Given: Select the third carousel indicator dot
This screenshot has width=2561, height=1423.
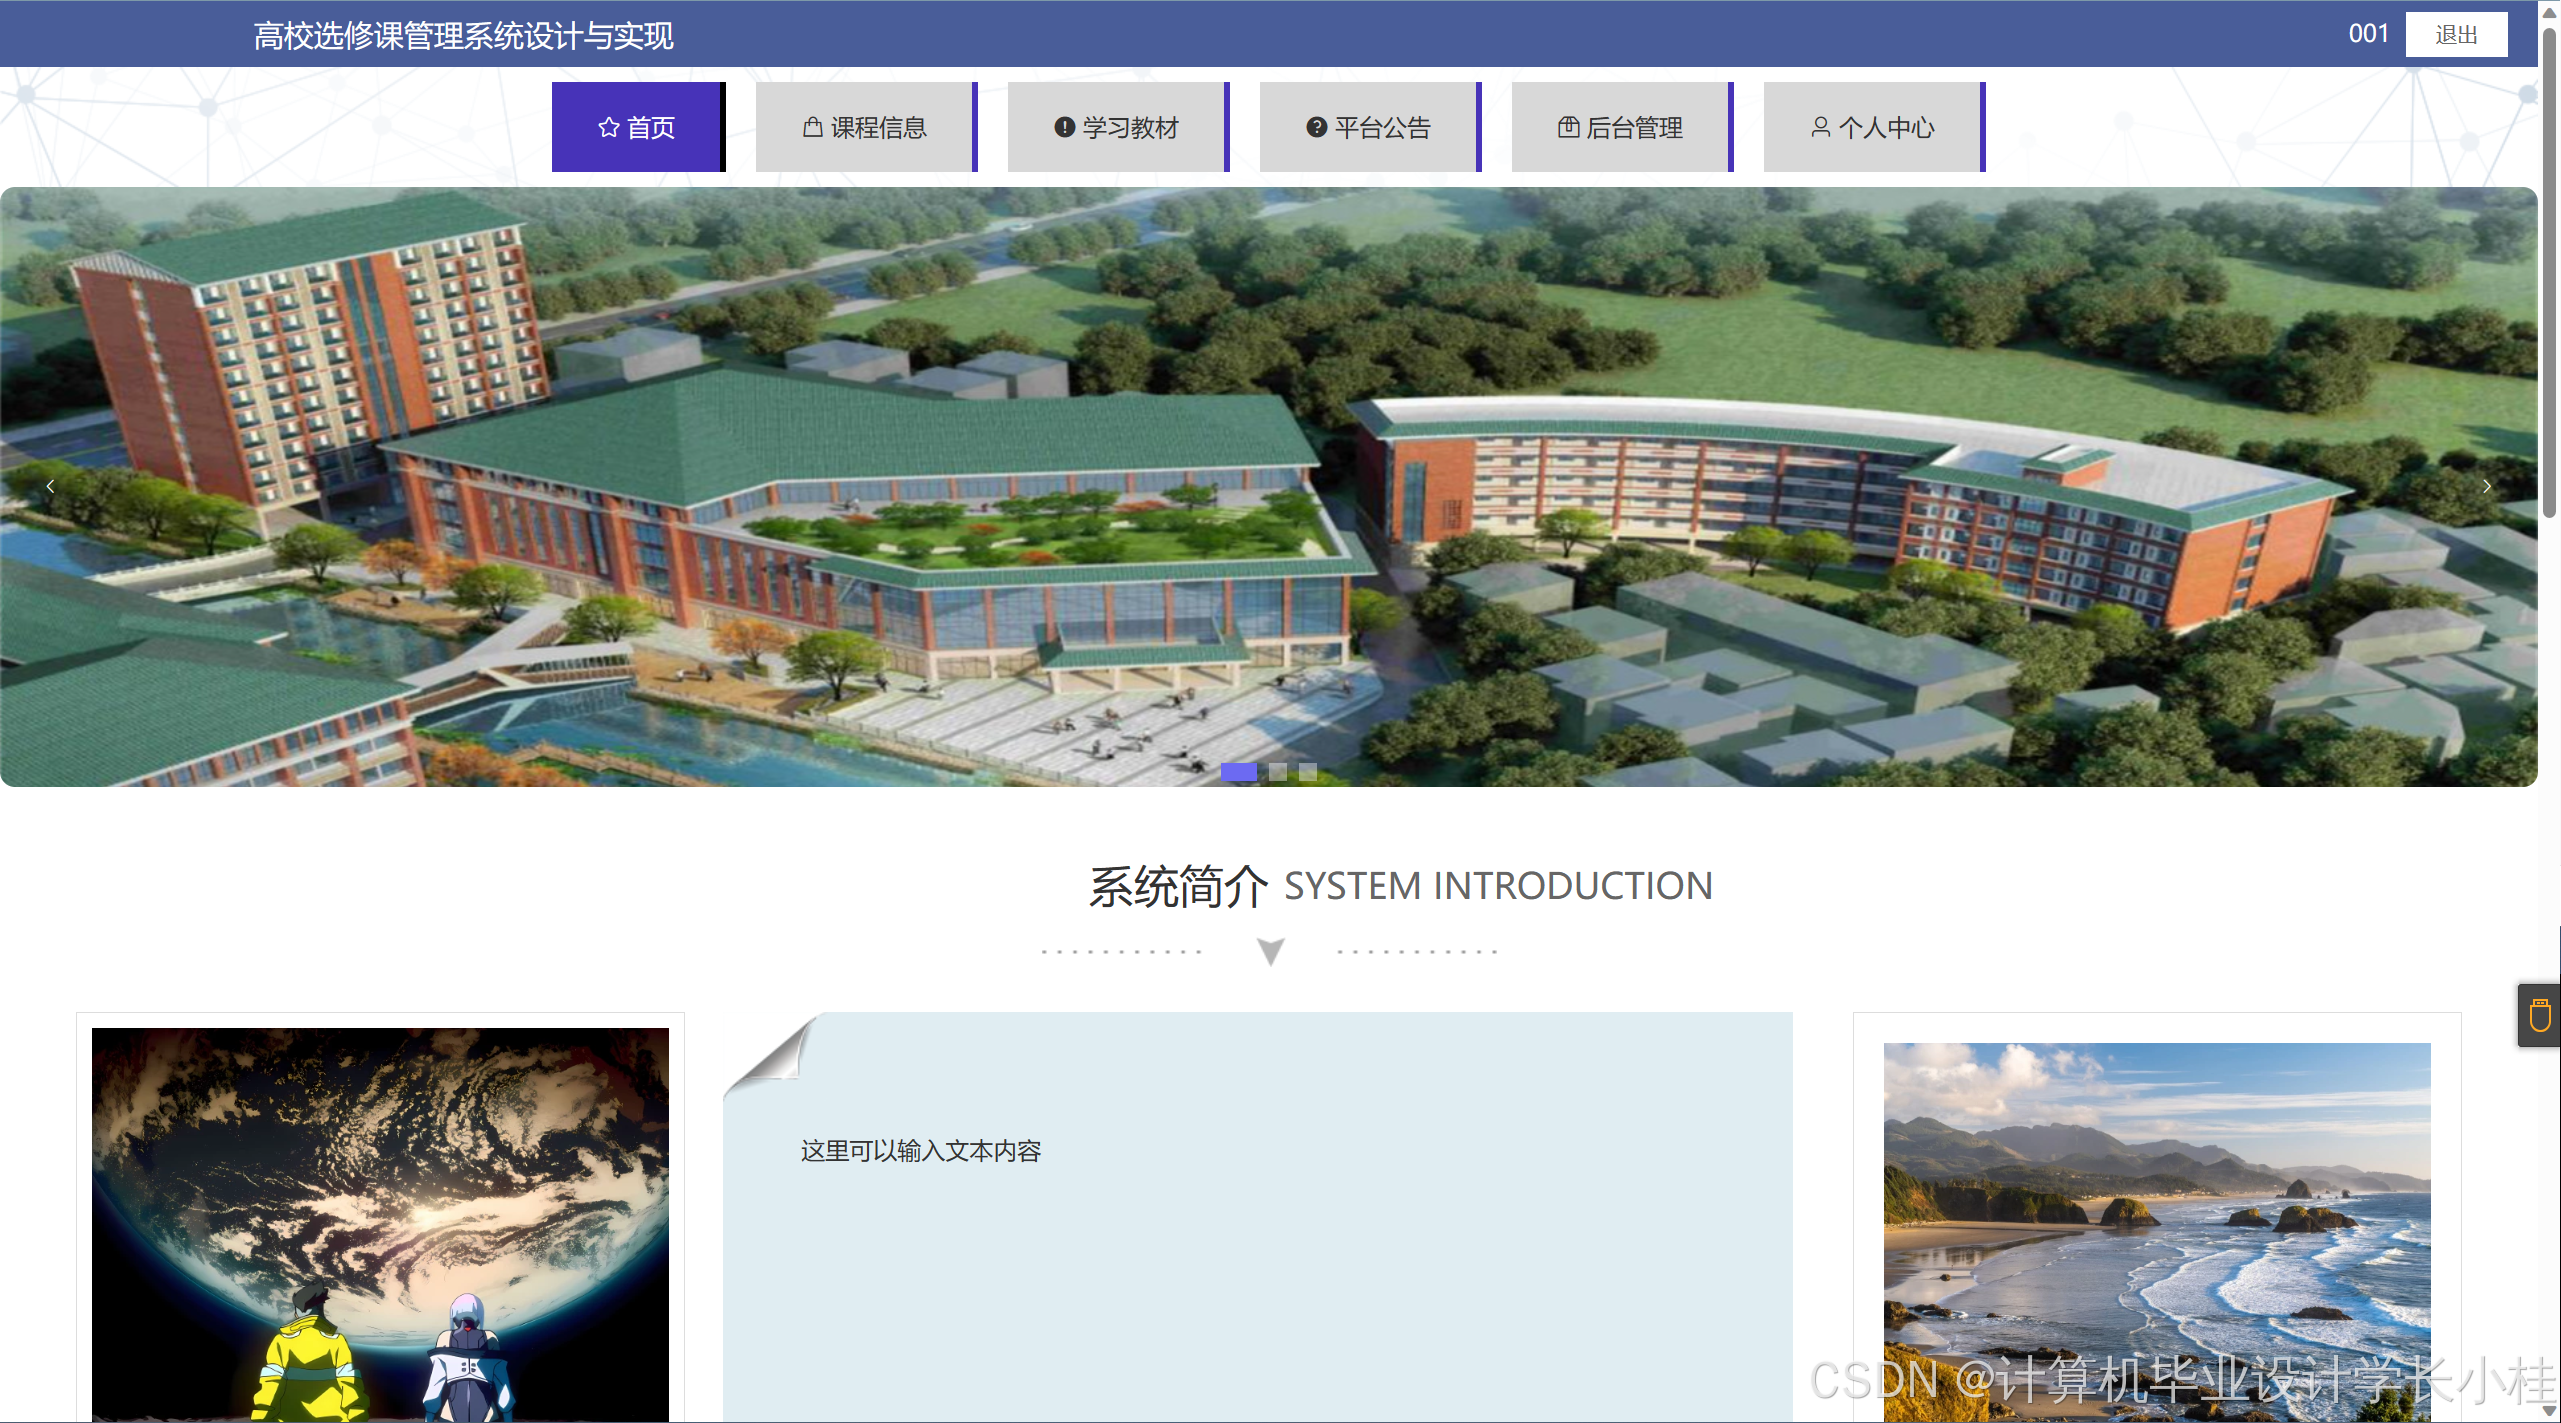Looking at the screenshot, I should (1308, 772).
